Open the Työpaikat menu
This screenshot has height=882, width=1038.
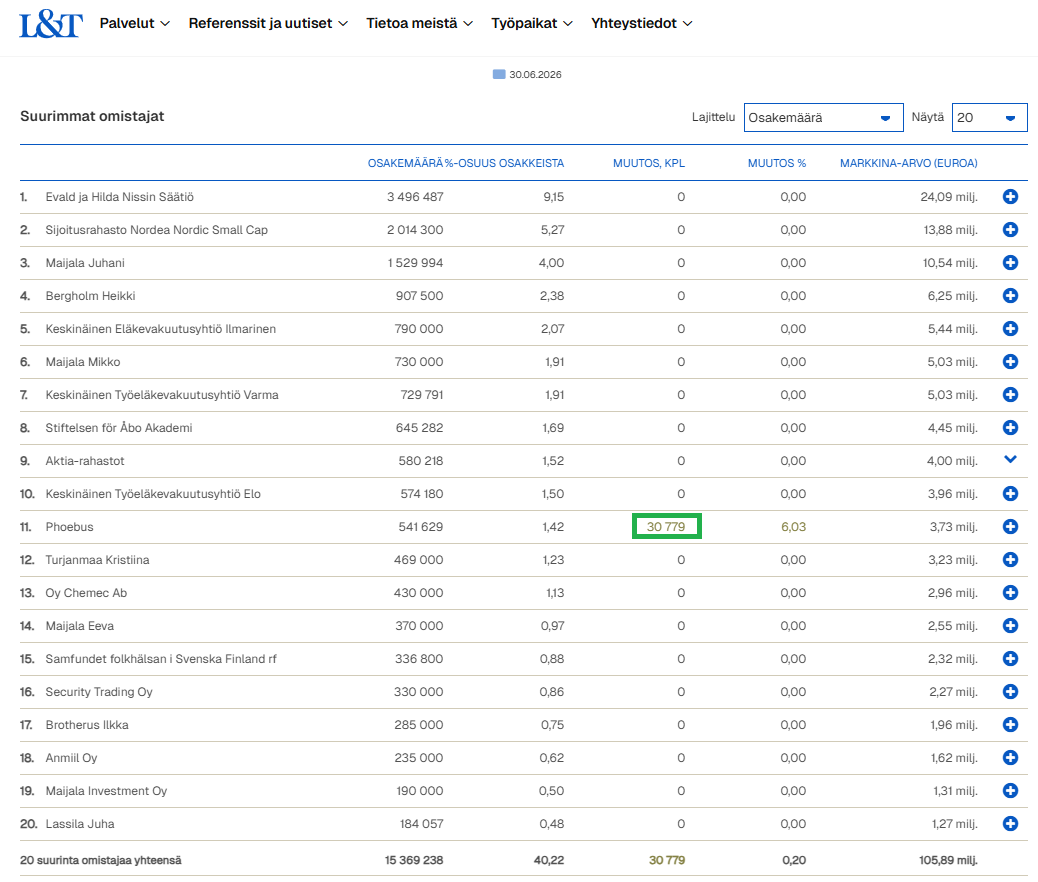click(x=532, y=23)
